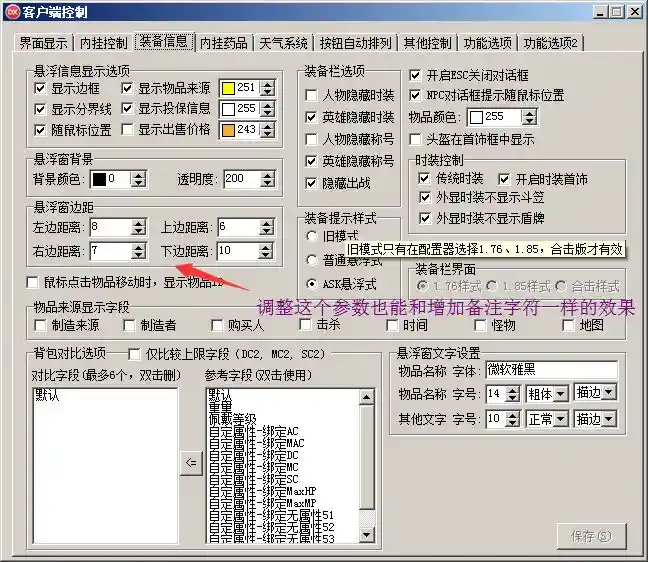Uncheck 英雄隐藏称号 option

tap(311, 161)
